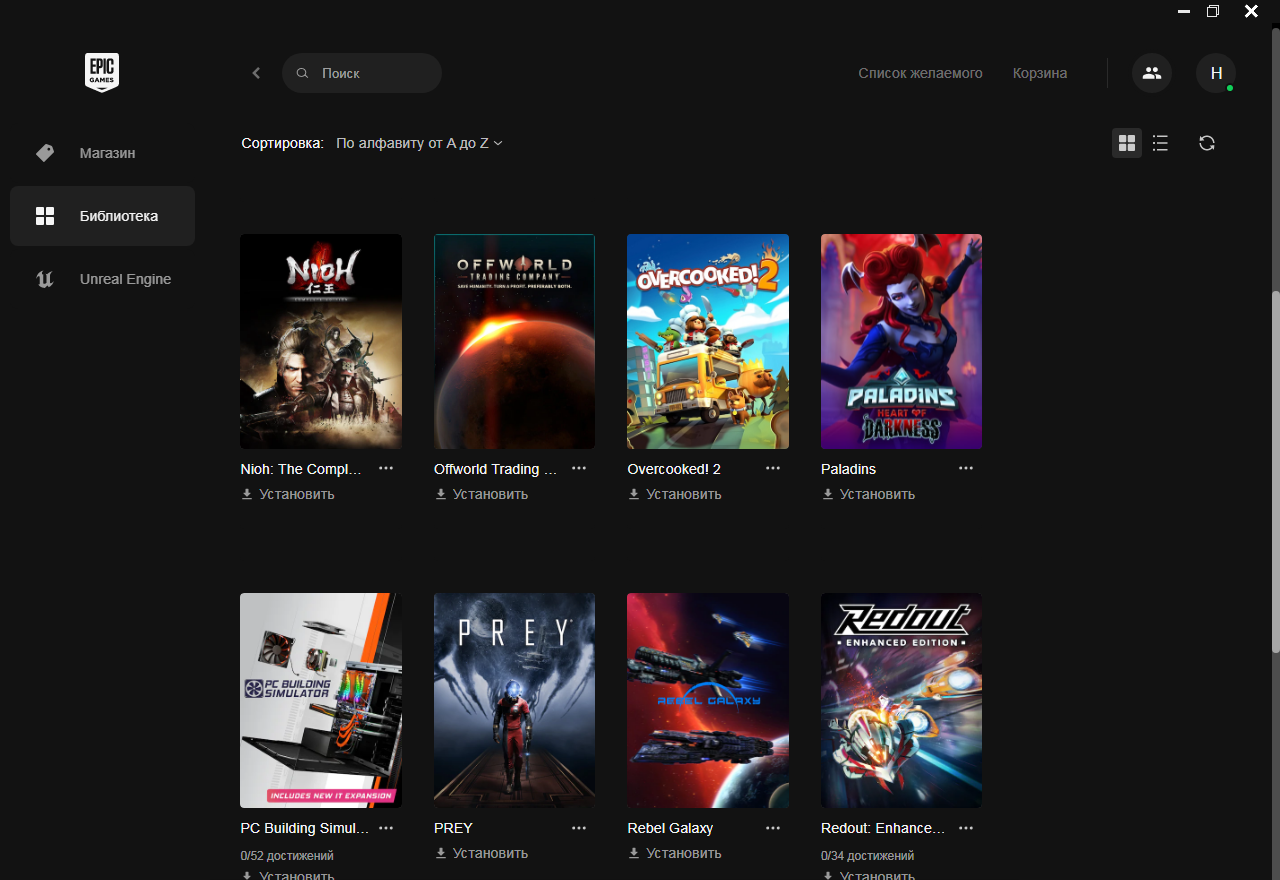Open more options for Nioh
1280x880 pixels.
point(386,468)
